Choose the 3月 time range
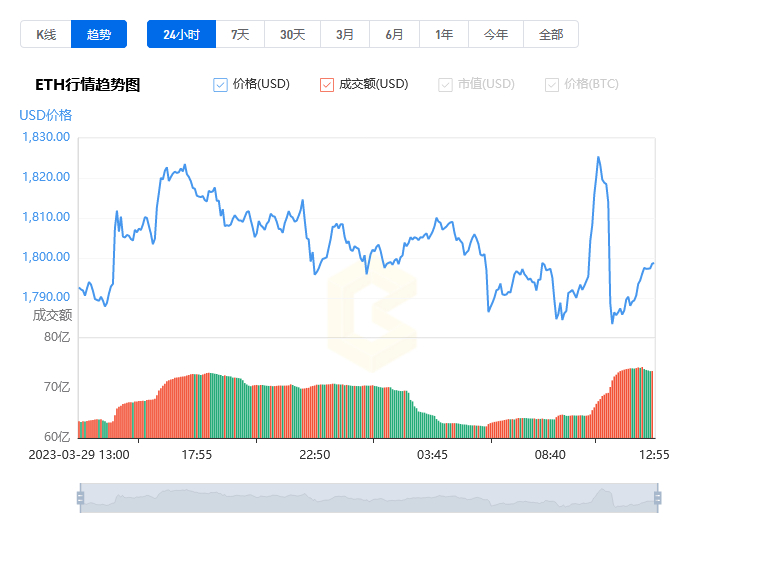Image resolution: width=780 pixels, height=563 pixels. 345,34
